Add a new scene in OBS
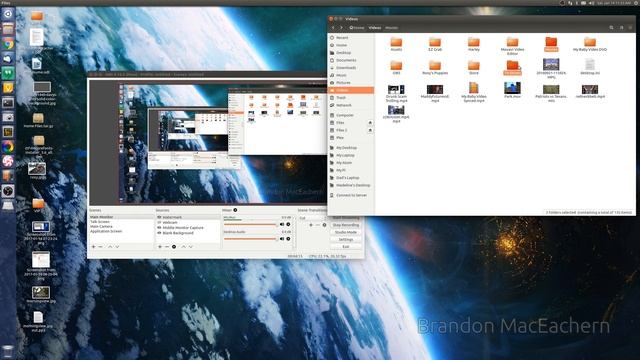Image resolution: width=640 pixels, height=360 pixels. click(93, 247)
